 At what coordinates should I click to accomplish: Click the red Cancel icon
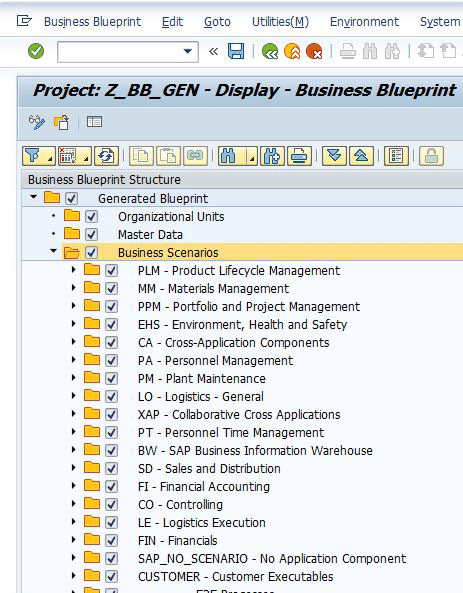tap(314, 51)
